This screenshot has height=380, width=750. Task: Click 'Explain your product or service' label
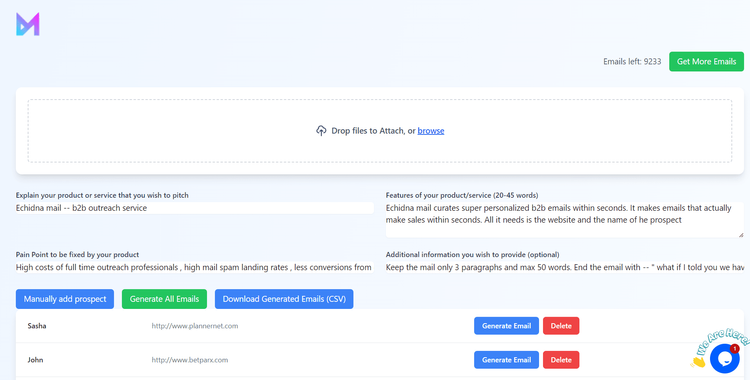pos(102,195)
